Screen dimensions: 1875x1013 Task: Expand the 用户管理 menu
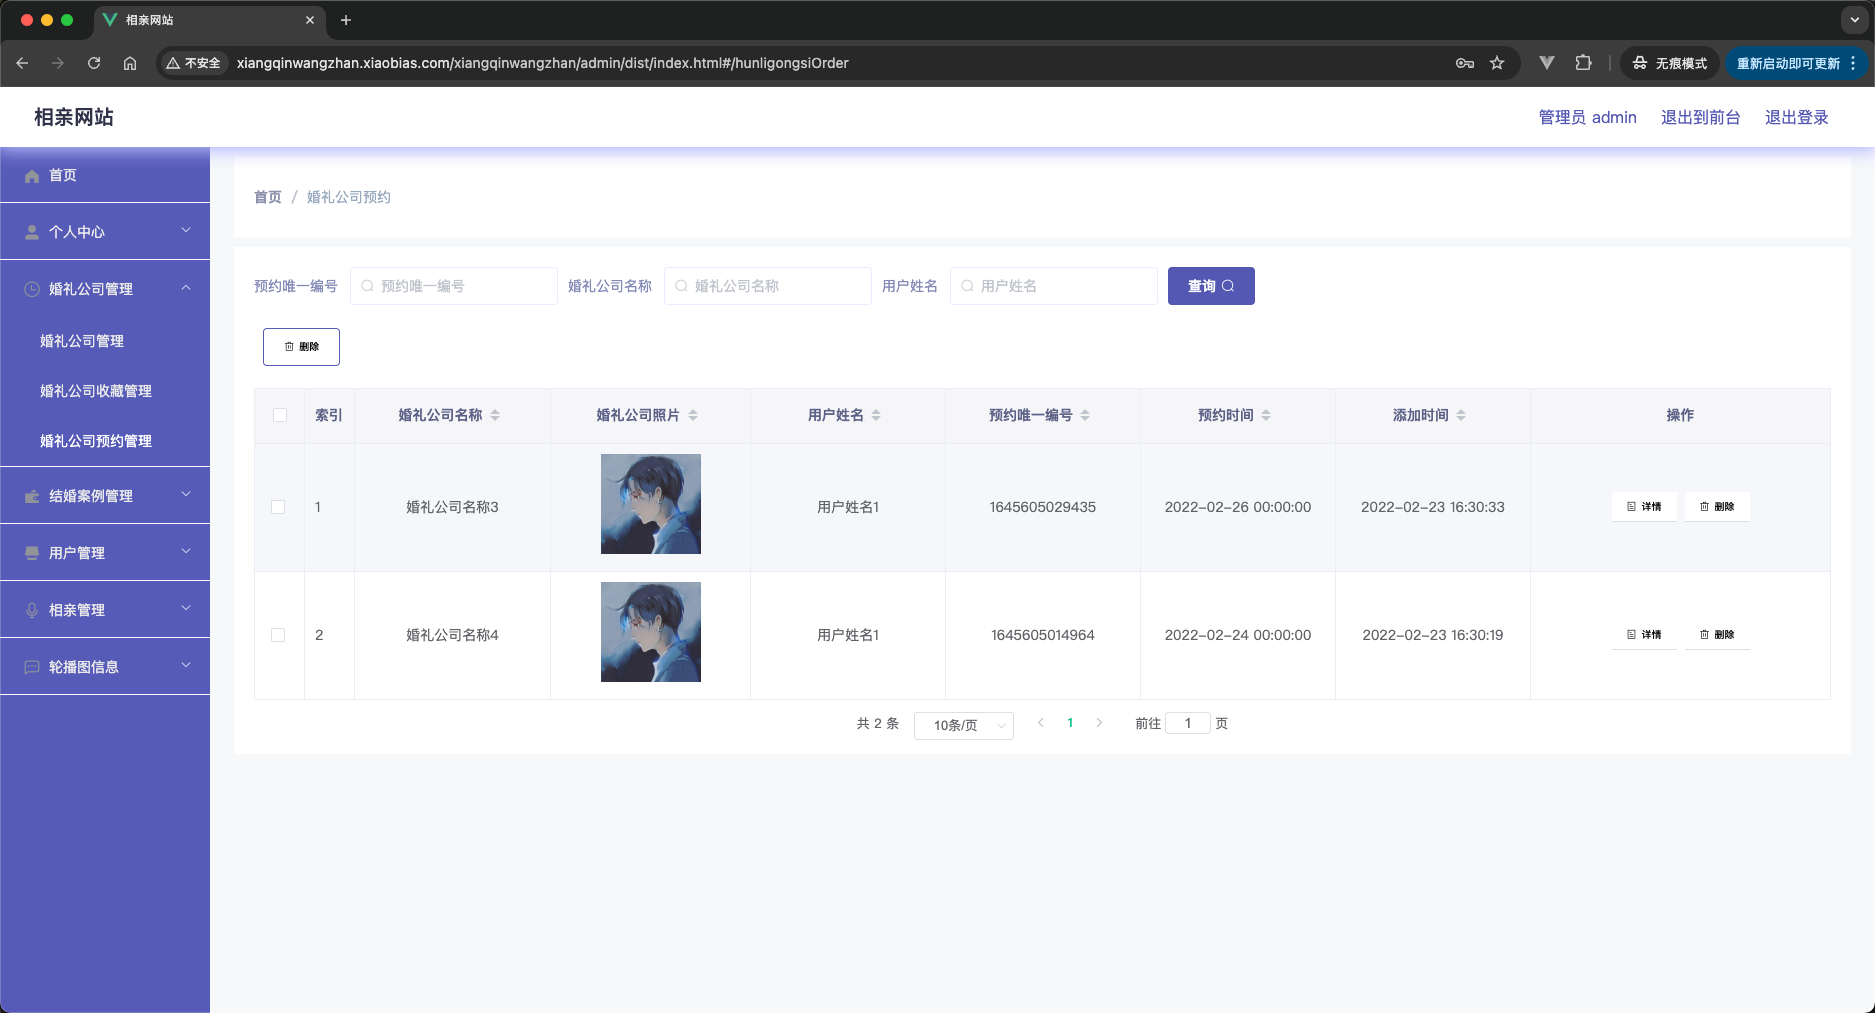186,552
